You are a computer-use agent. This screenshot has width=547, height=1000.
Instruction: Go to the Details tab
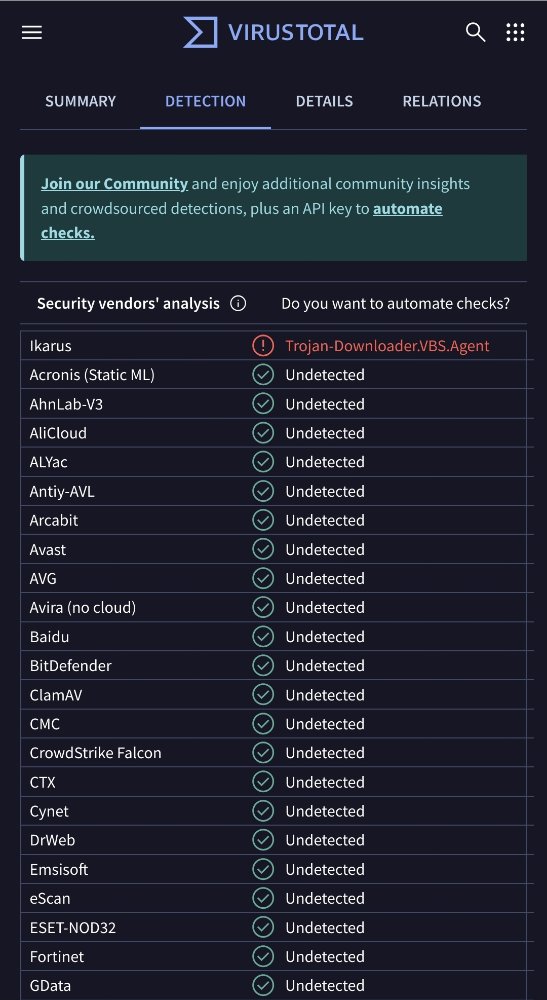coord(324,101)
